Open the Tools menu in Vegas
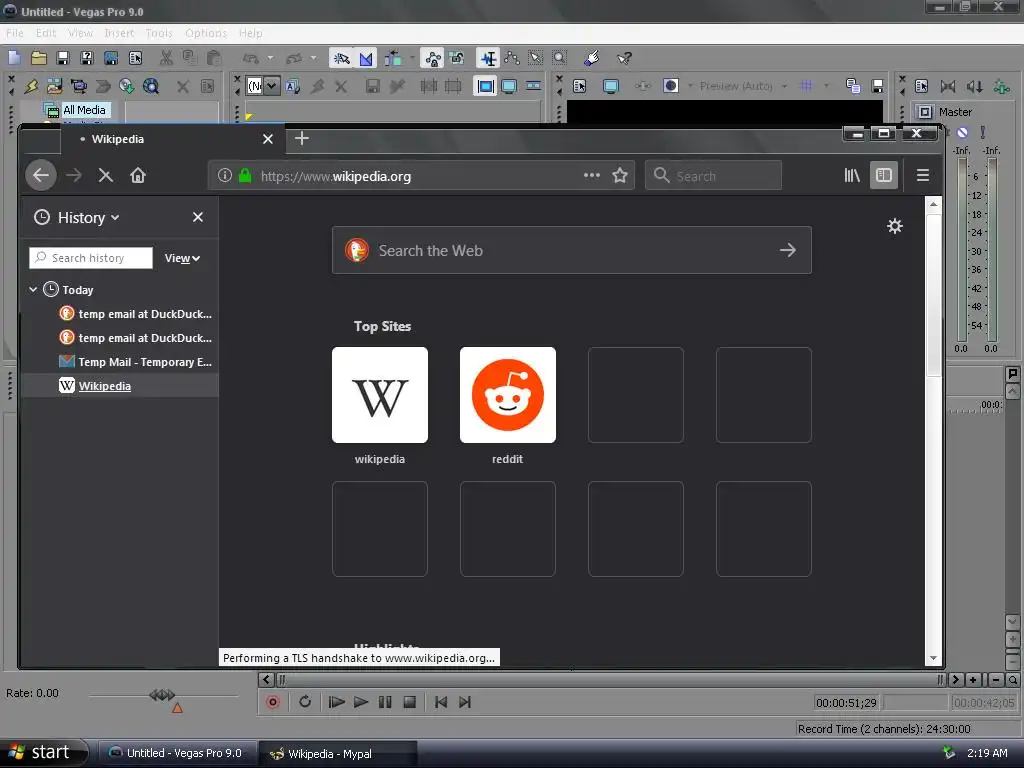 159,33
